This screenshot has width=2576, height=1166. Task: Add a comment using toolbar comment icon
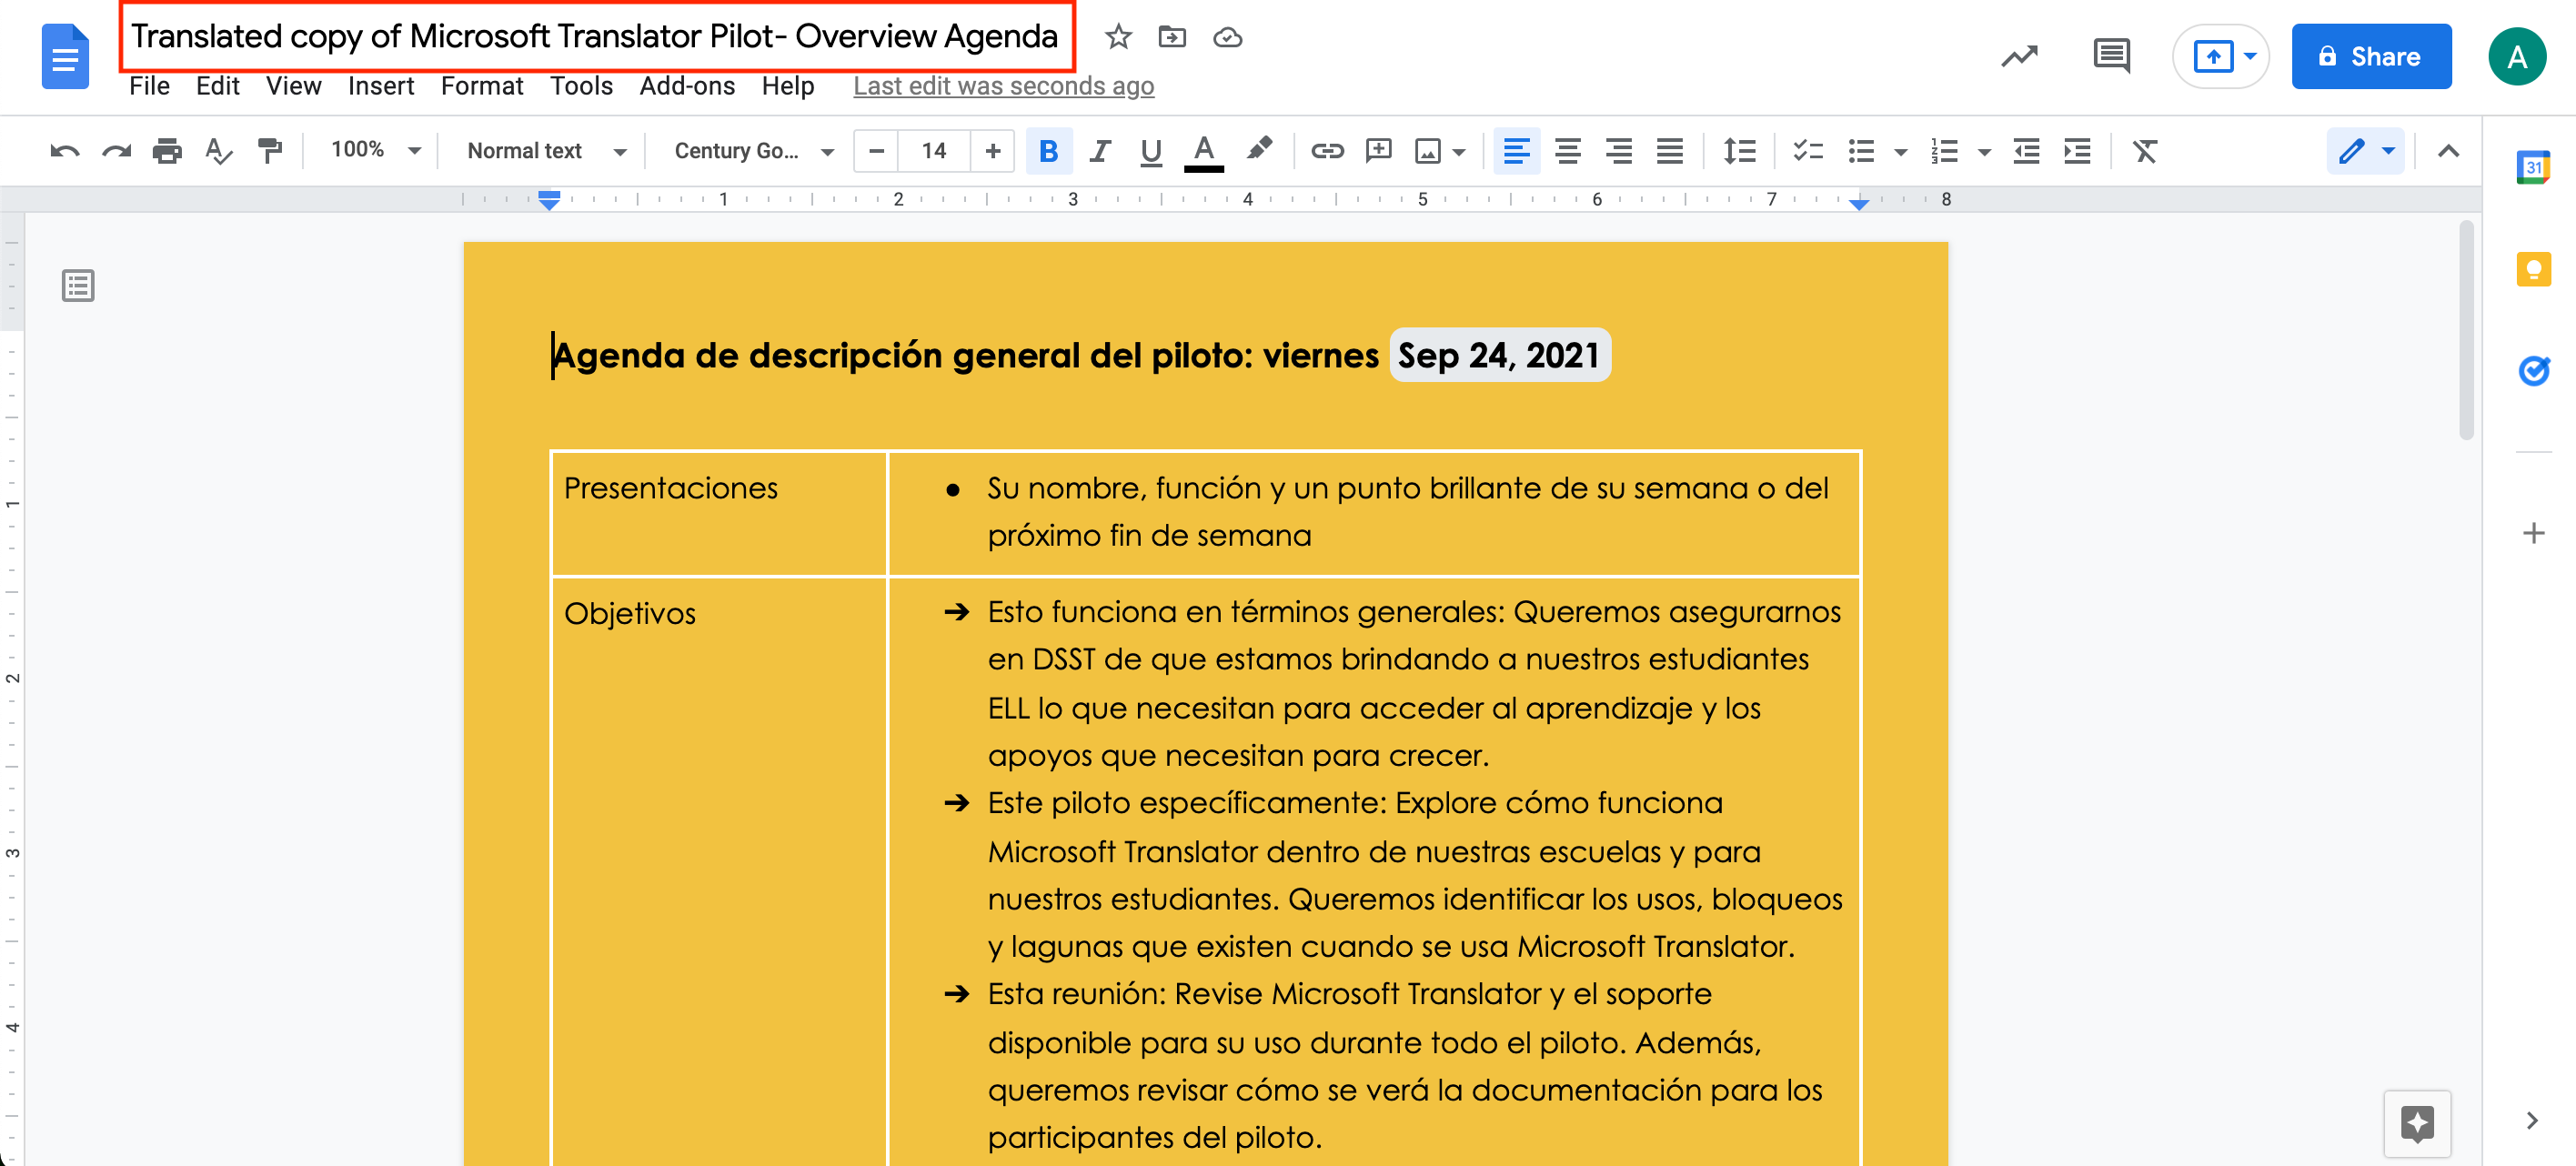click(x=1379, y=151)
